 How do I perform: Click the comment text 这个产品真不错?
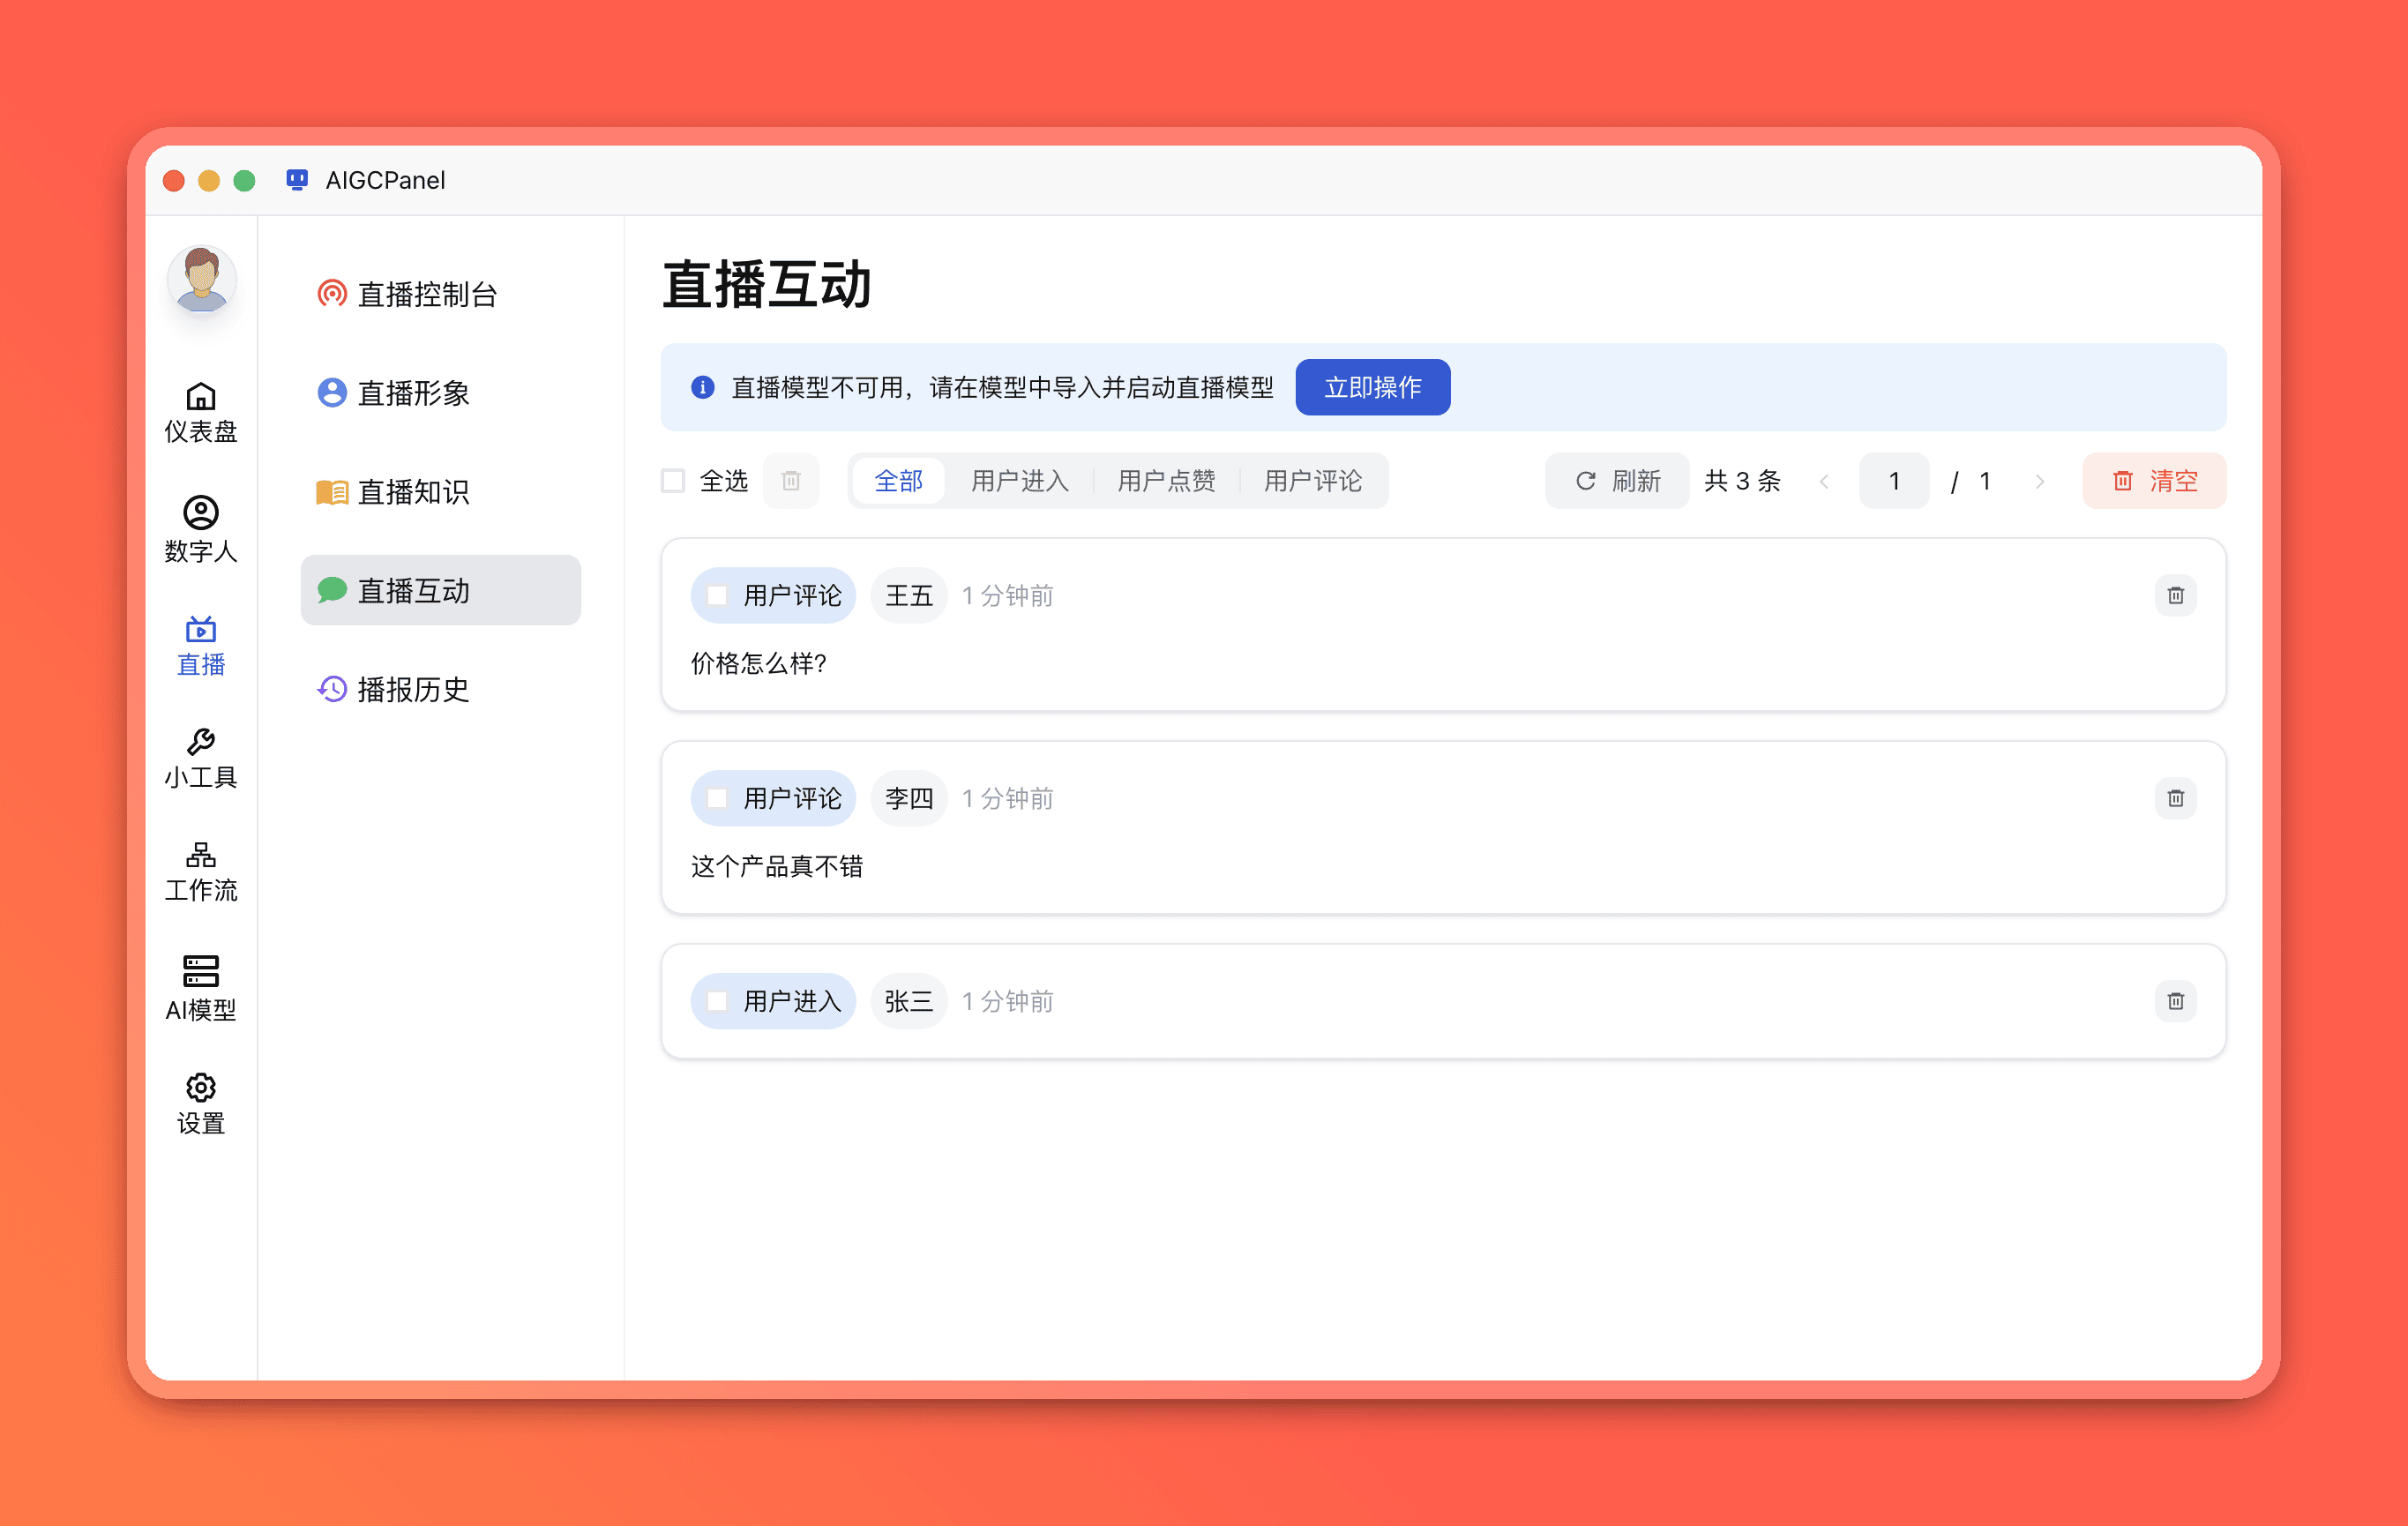pos(777,866)
